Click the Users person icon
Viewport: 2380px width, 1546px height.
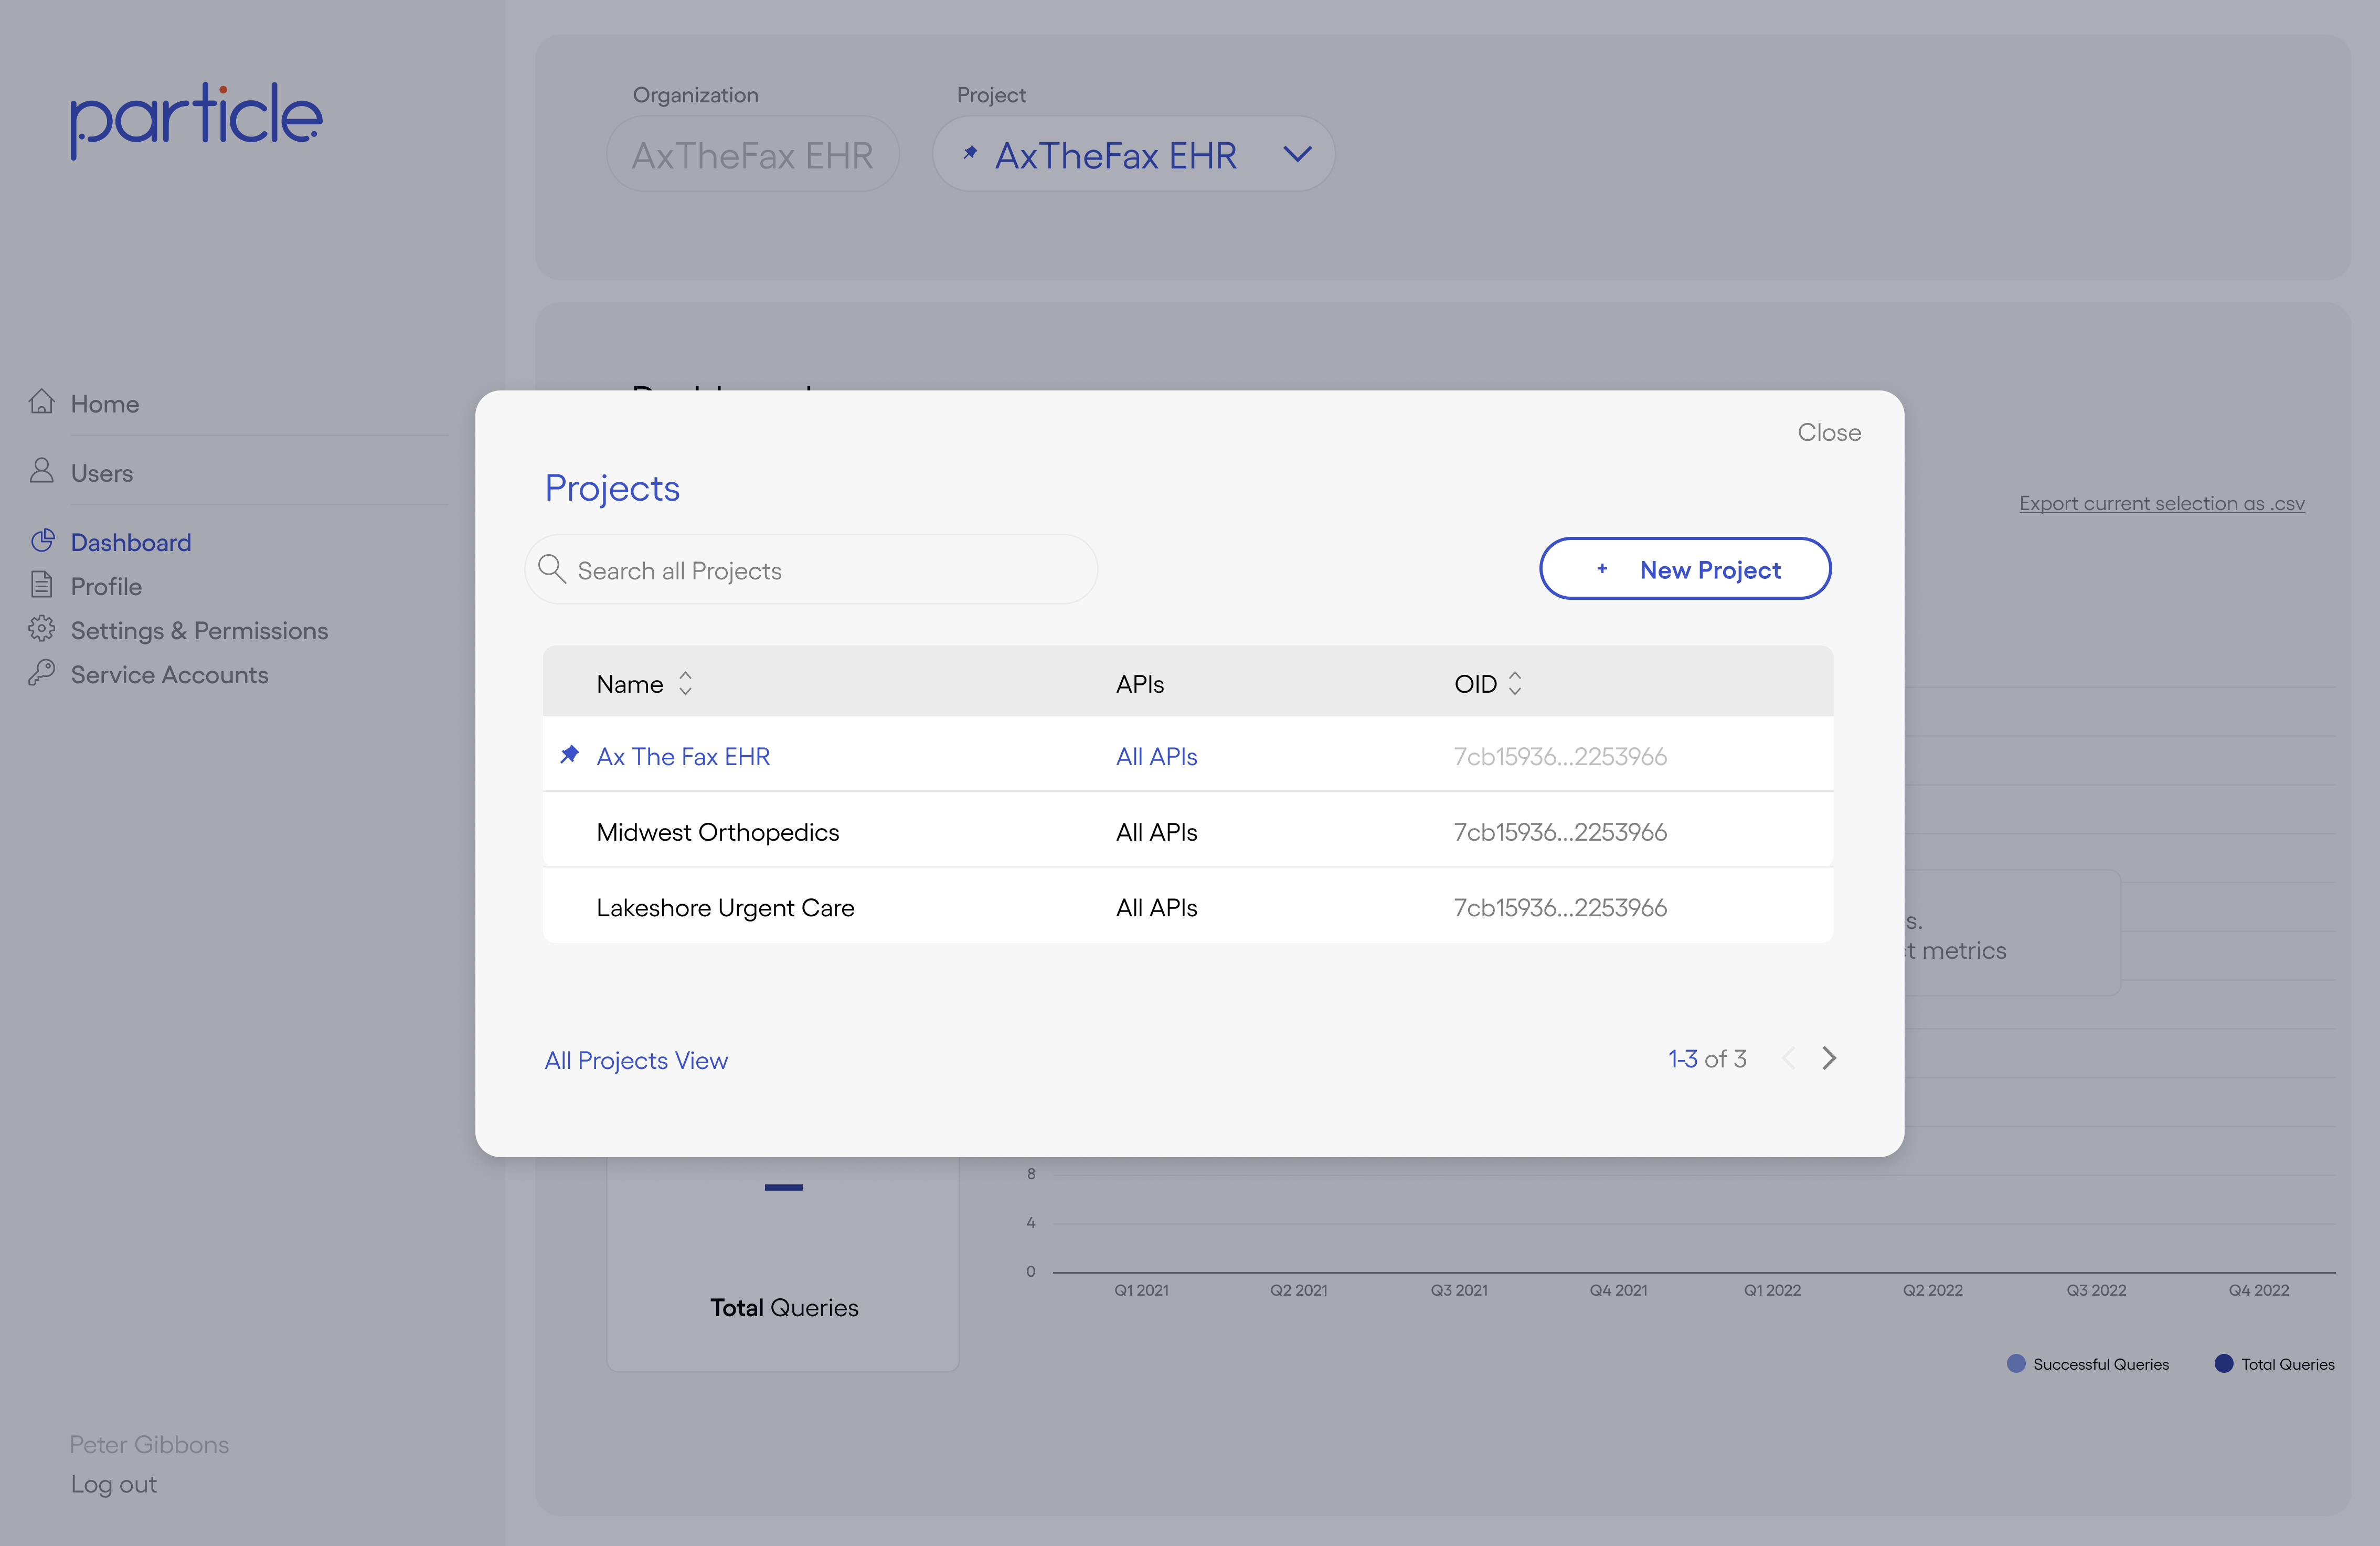(41, 471)
